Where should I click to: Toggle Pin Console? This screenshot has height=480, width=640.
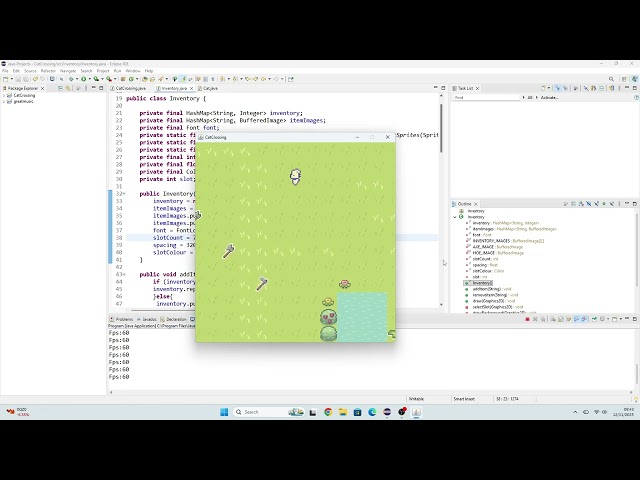pyautogui.click(x=594, y=319)
